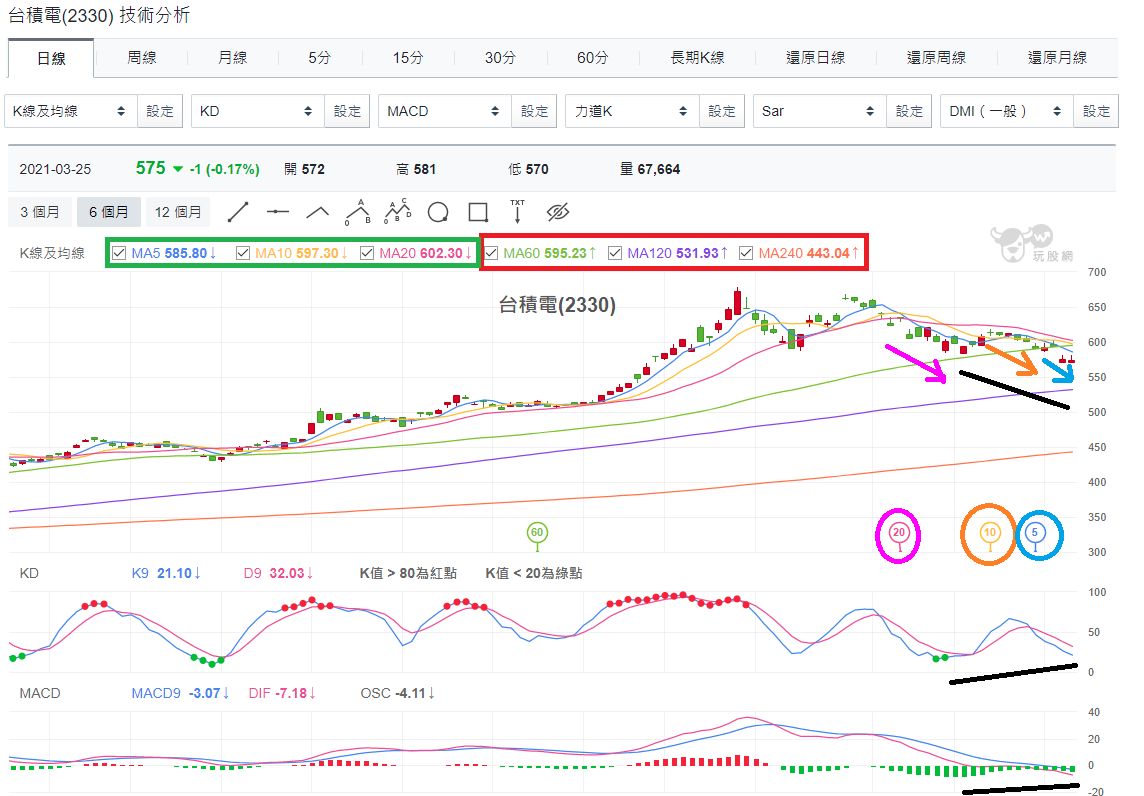Screen dimensions: 1144x796
Task: Click 設定 next to Sar dropdown
Action: click(x=909, y=111)
